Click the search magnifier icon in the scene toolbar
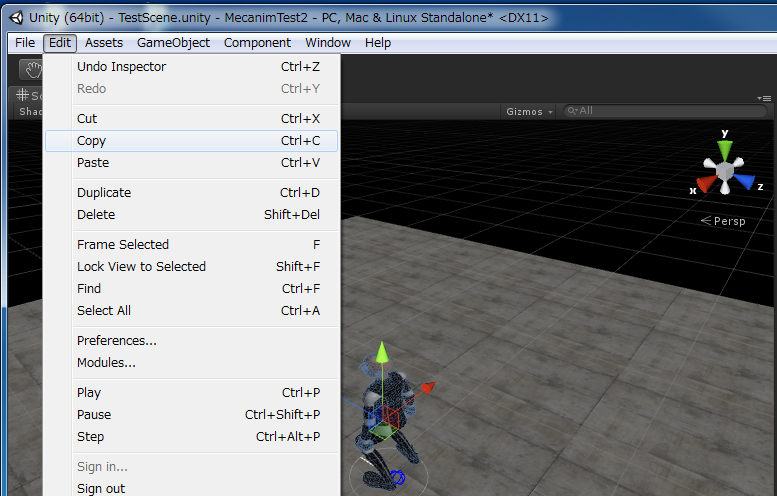777x496 pixels. point(572,111)
